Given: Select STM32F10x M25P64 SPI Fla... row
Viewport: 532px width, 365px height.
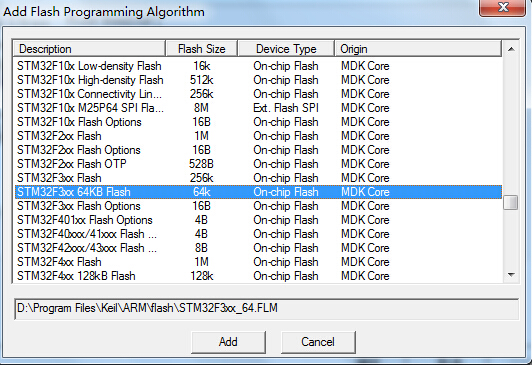Looking at the screenshot, I should point(258,108).
